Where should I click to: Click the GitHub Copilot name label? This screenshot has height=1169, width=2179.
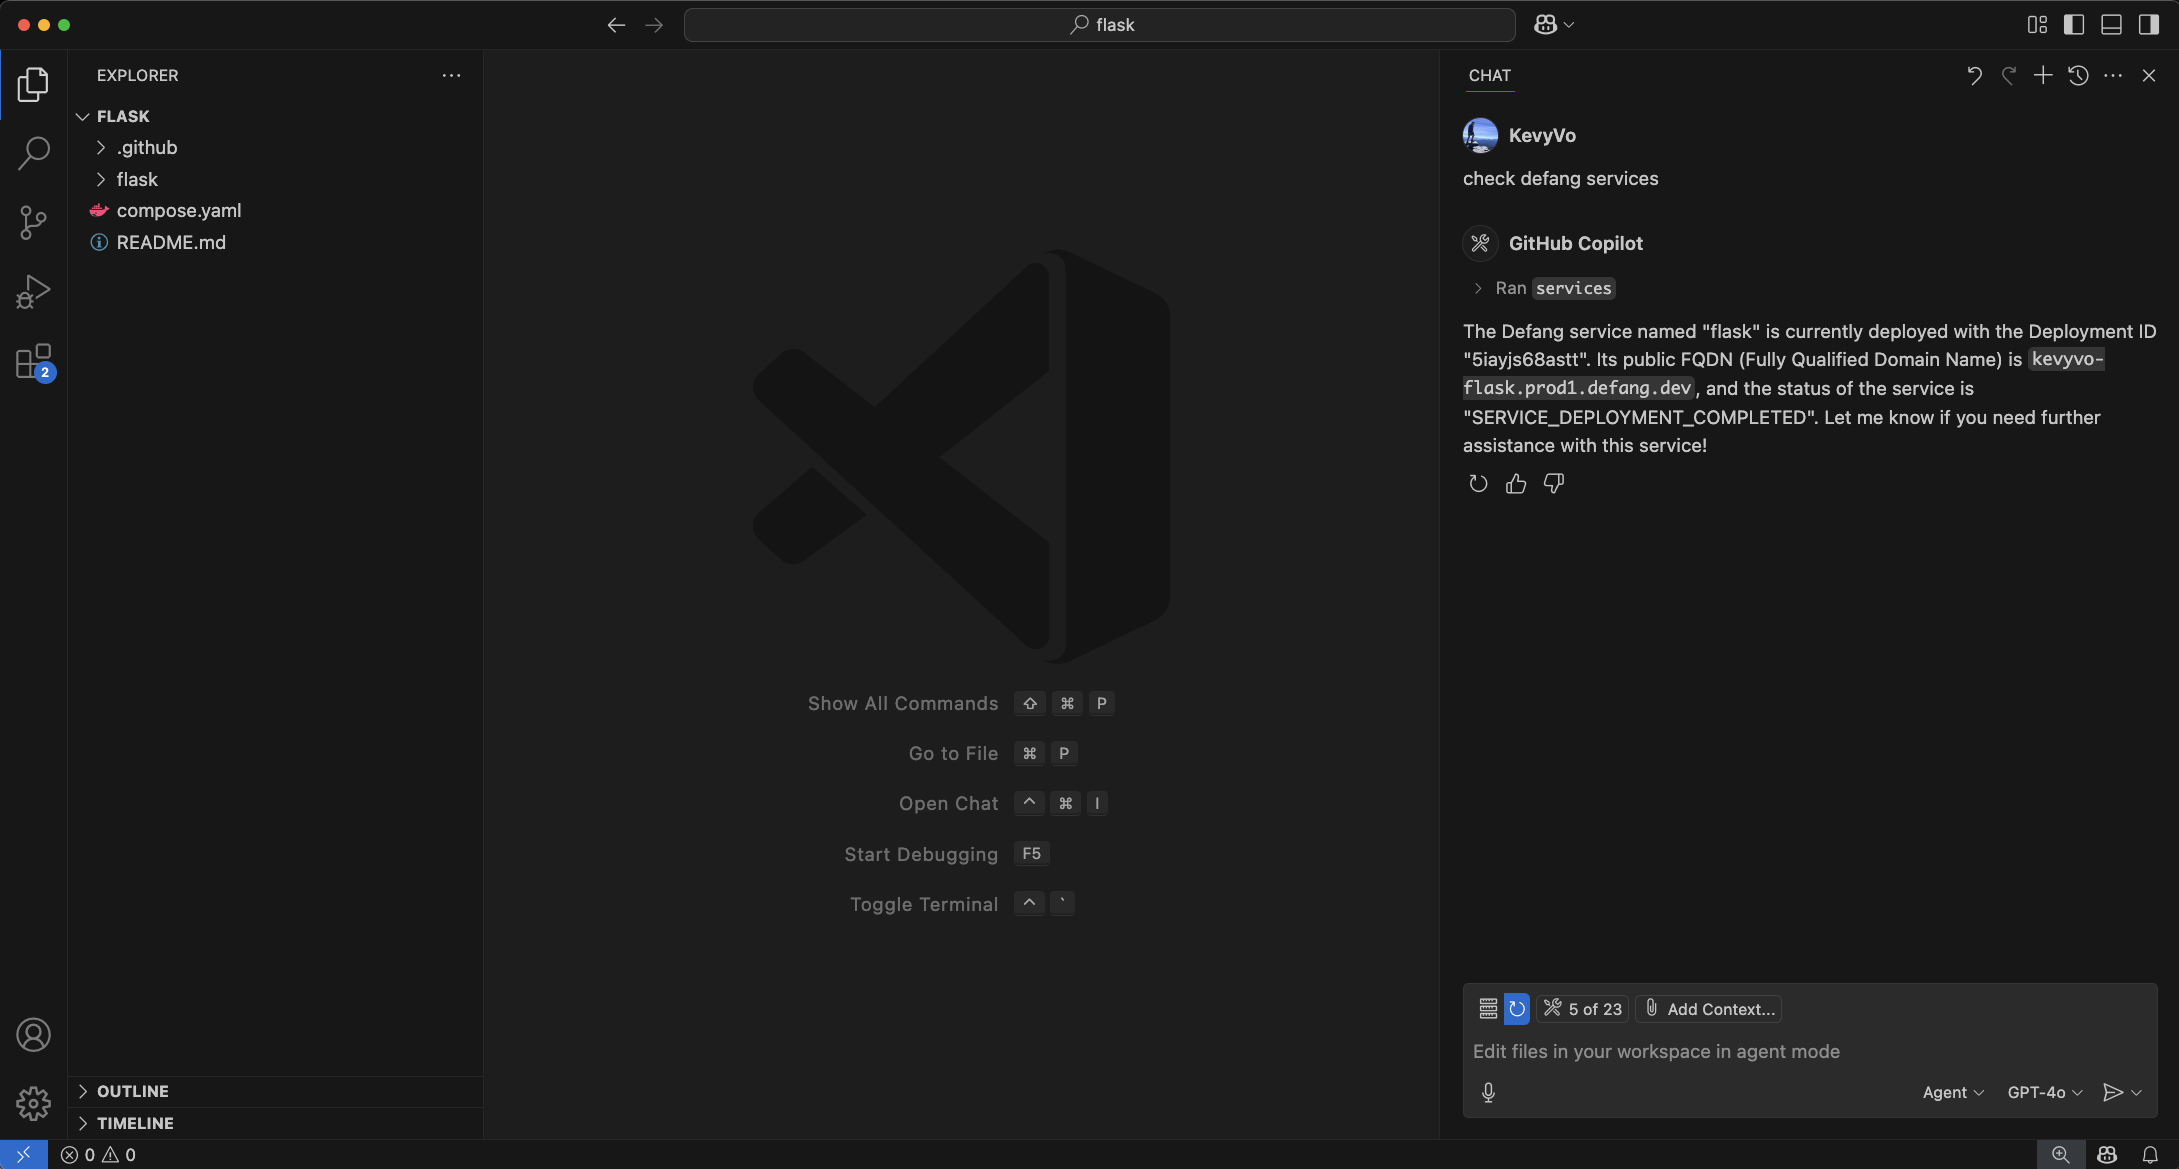click(1576, 243)
